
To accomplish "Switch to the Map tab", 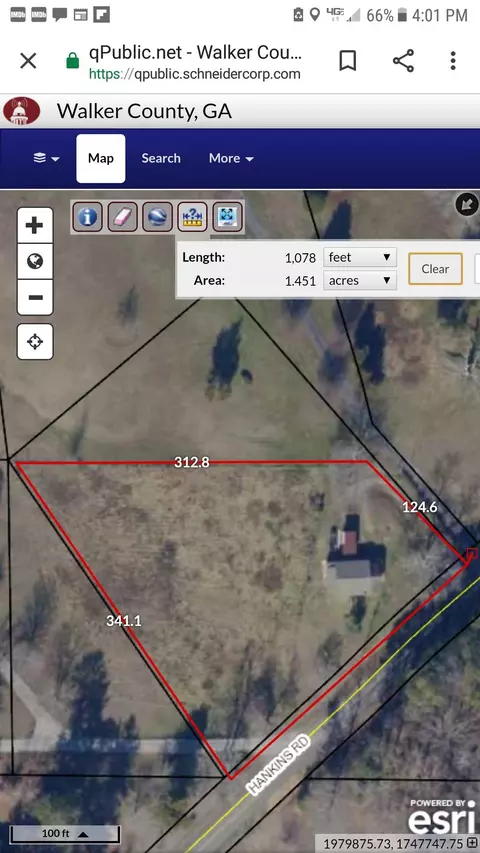I will coord(101,158).
